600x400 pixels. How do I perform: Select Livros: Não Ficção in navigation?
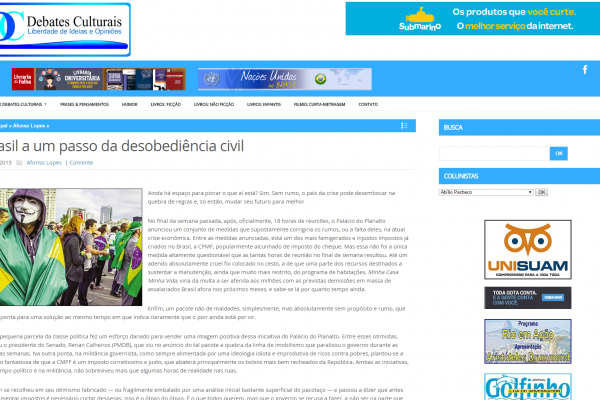(x=214, y=104)
